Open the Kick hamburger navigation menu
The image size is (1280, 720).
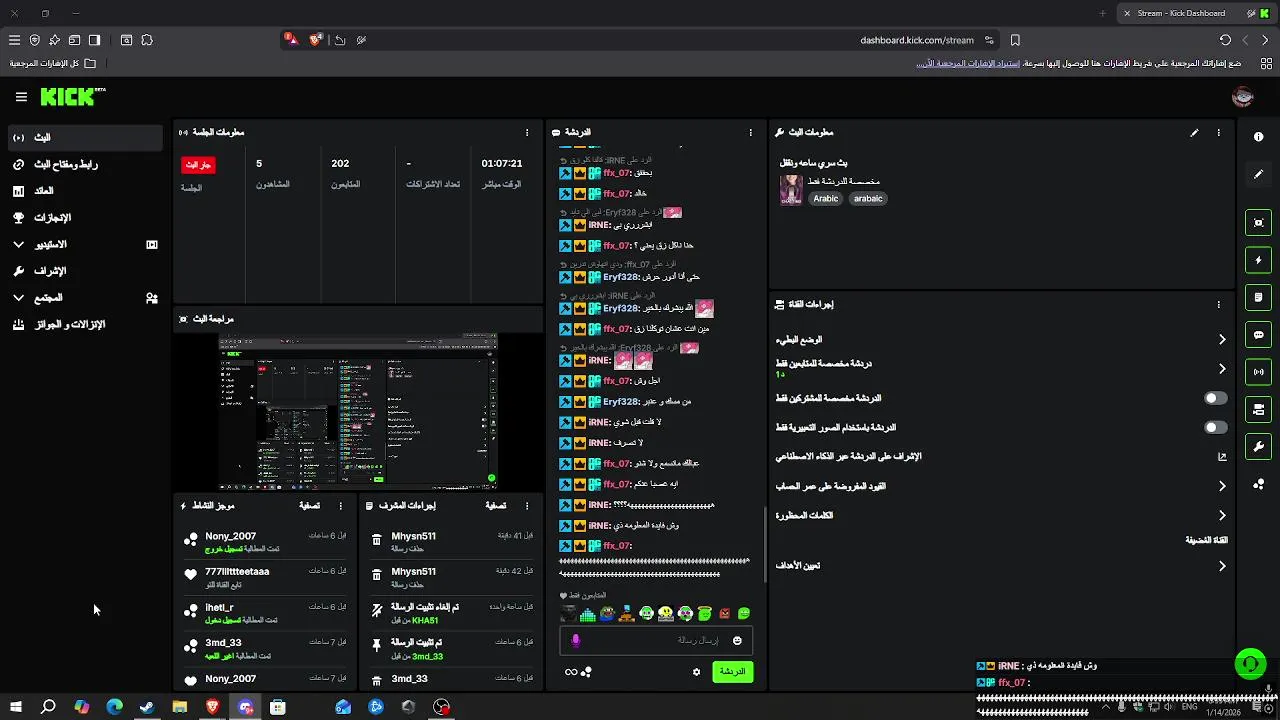click(x=21, y=97)
